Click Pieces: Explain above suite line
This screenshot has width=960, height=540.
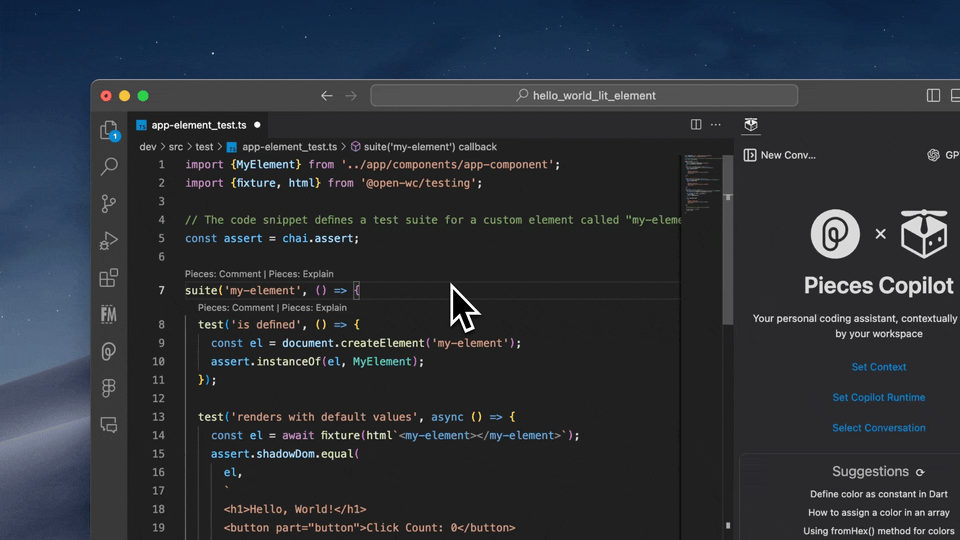pos(301,274)
